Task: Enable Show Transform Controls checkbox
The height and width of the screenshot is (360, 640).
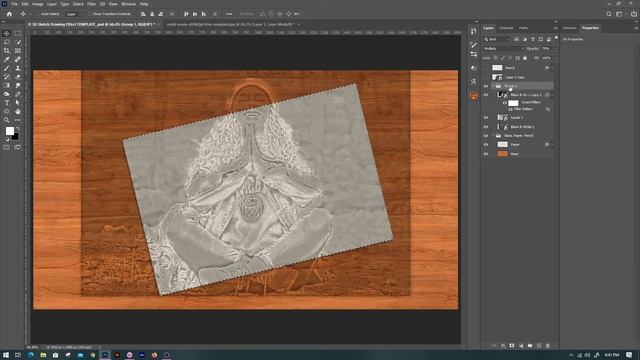Action: coord(91,14)
